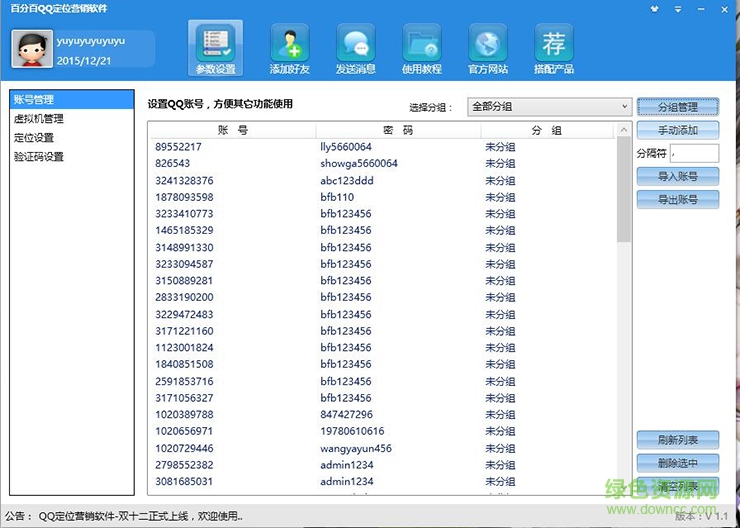Select account row 3233410773
Image resolution: width=740 pixels, height=528 pixels.
point(383,214)
